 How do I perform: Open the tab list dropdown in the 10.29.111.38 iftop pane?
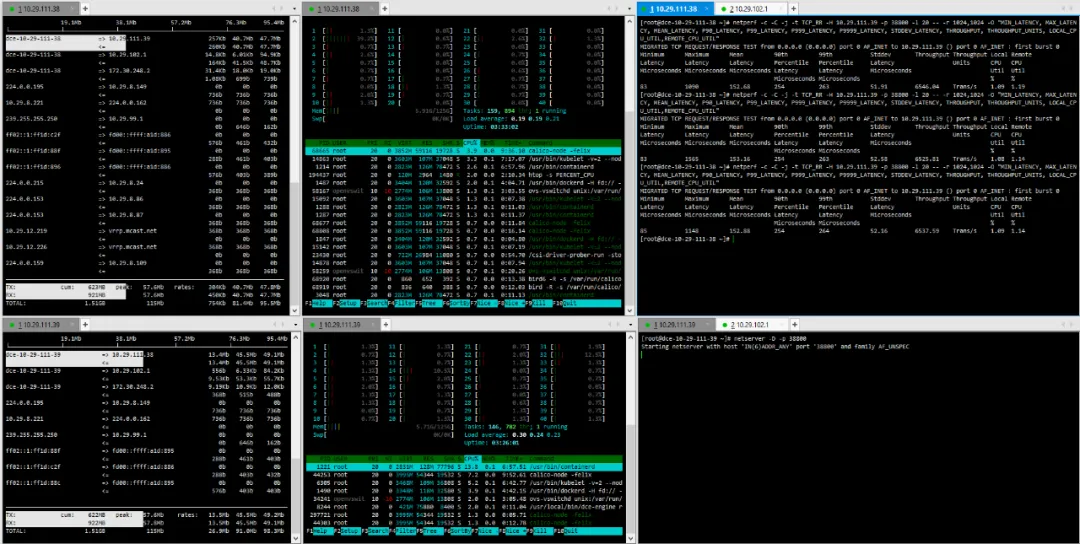pos(292,9)
